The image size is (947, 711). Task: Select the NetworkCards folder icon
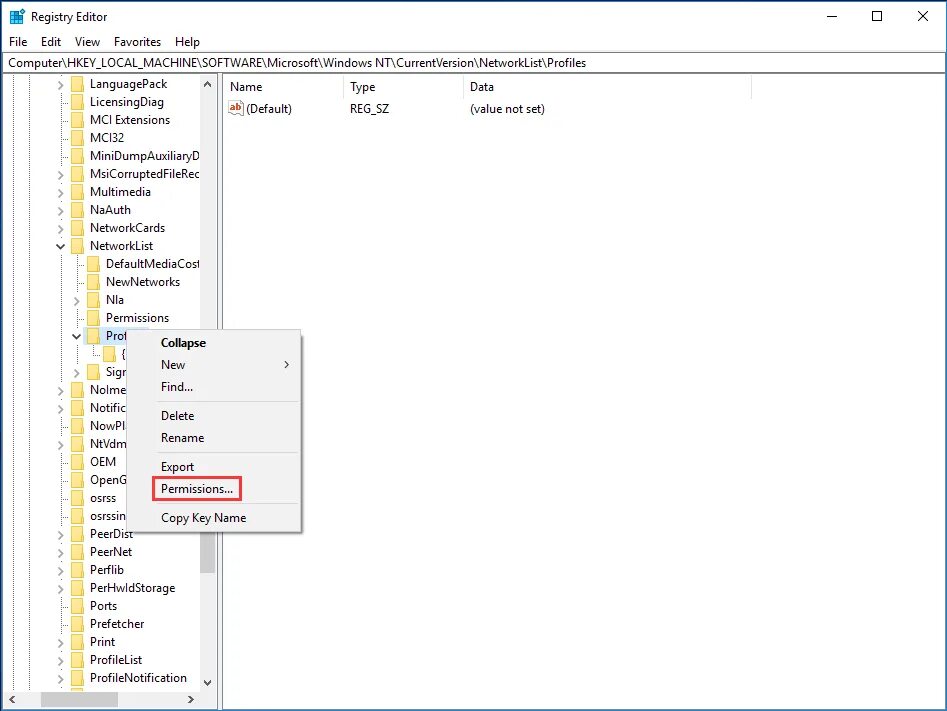tap(77, 228)
